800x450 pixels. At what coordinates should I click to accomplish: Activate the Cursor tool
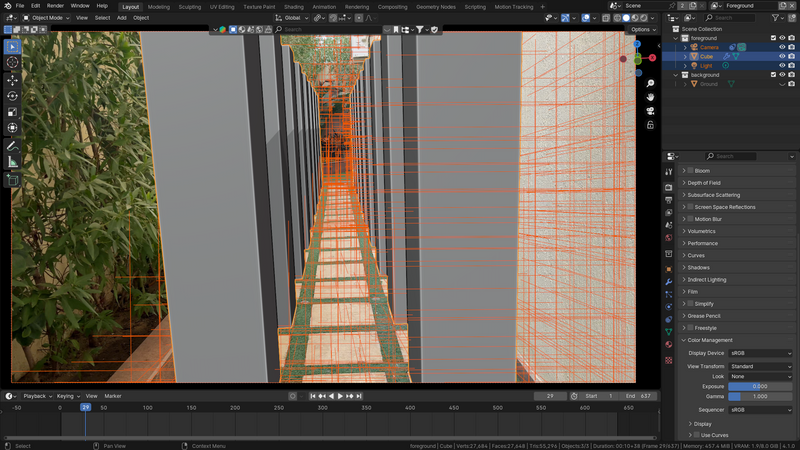tap(12, 62)
